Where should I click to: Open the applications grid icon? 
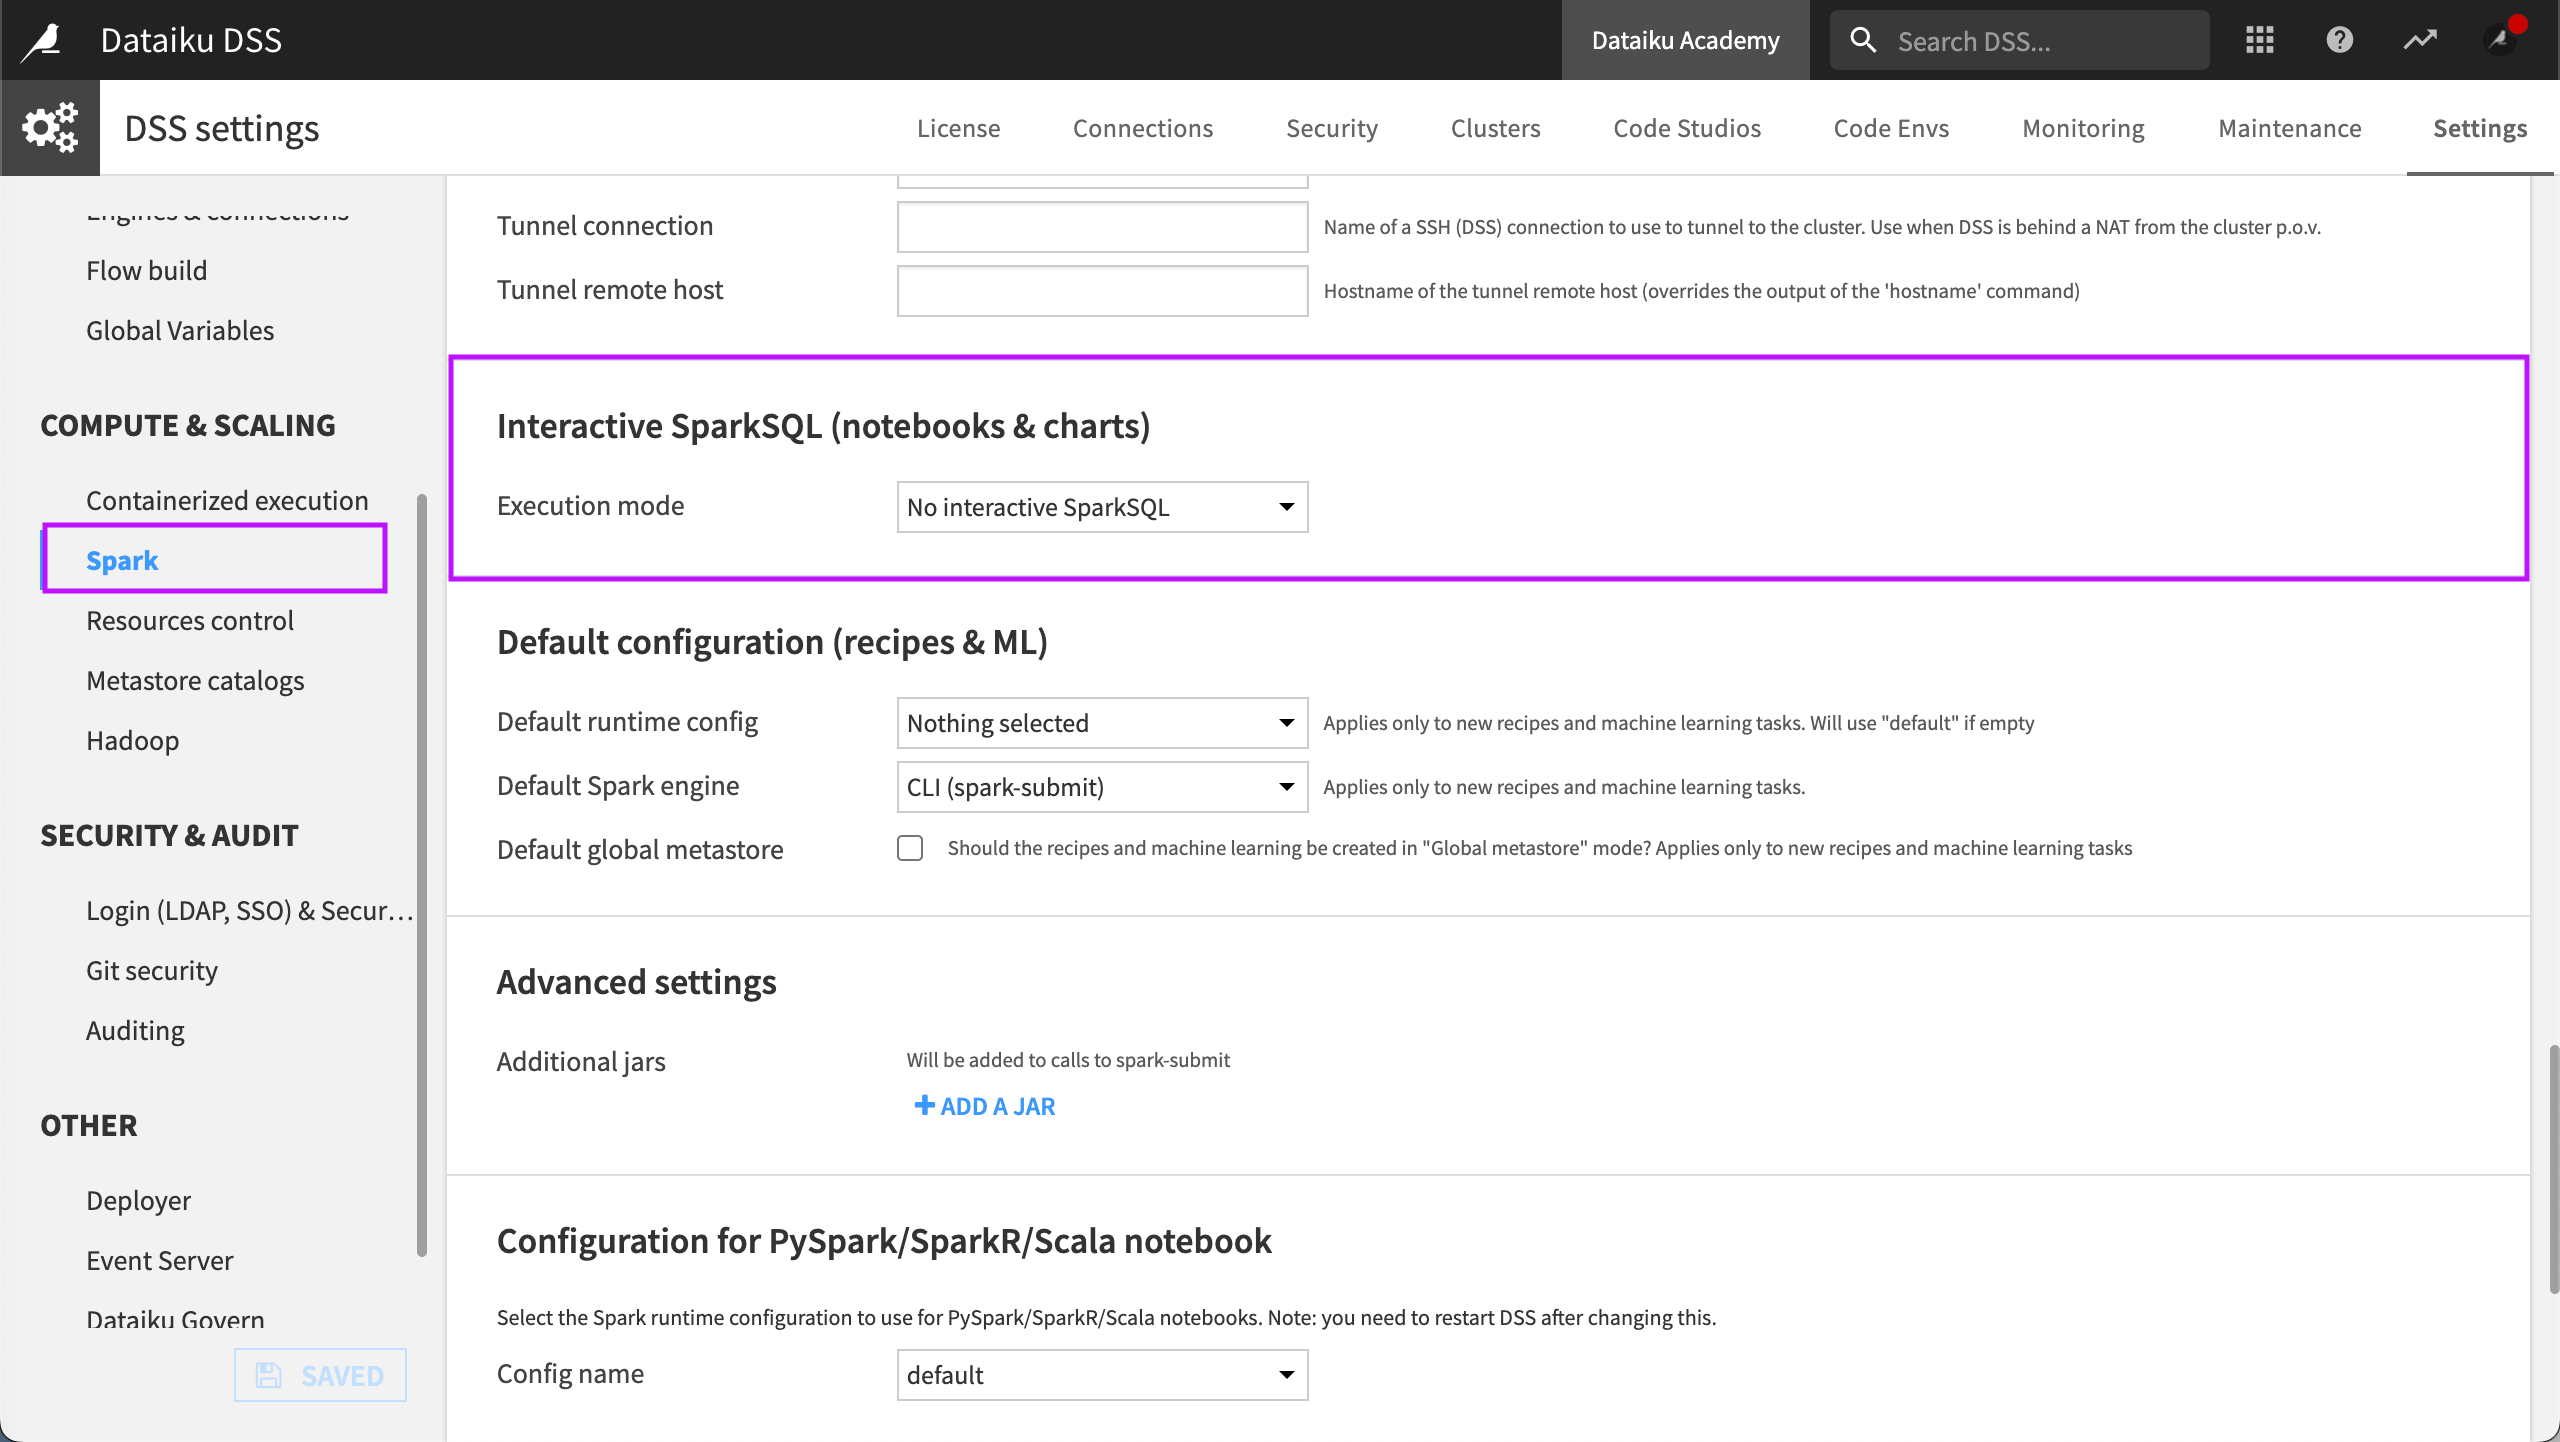pyautogui.click(x=2259, y=39)
